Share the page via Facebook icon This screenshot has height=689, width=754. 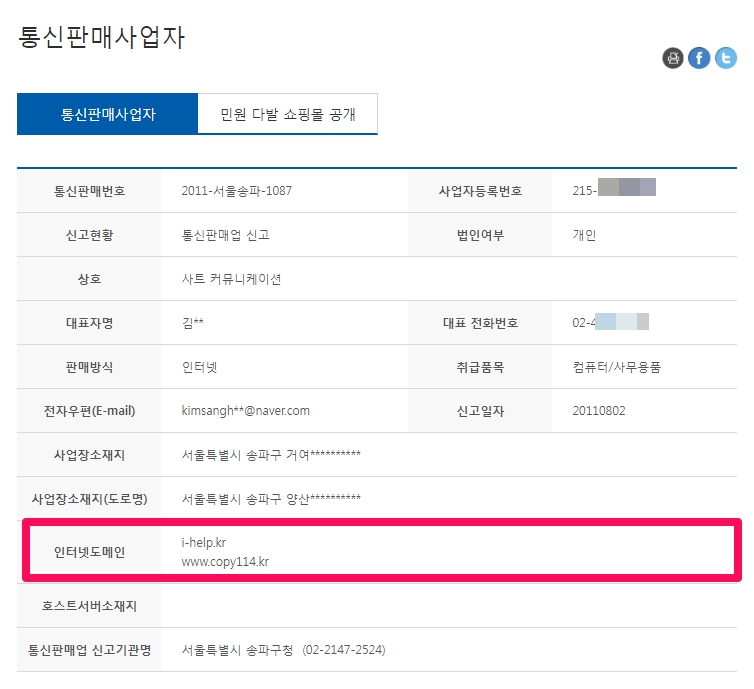[x=699, y=58]
